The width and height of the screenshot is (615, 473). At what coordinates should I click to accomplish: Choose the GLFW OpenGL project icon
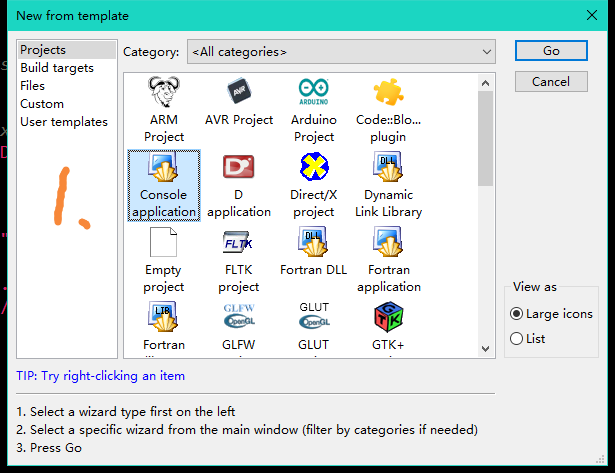pyautogui.click(x=239, y=316)
